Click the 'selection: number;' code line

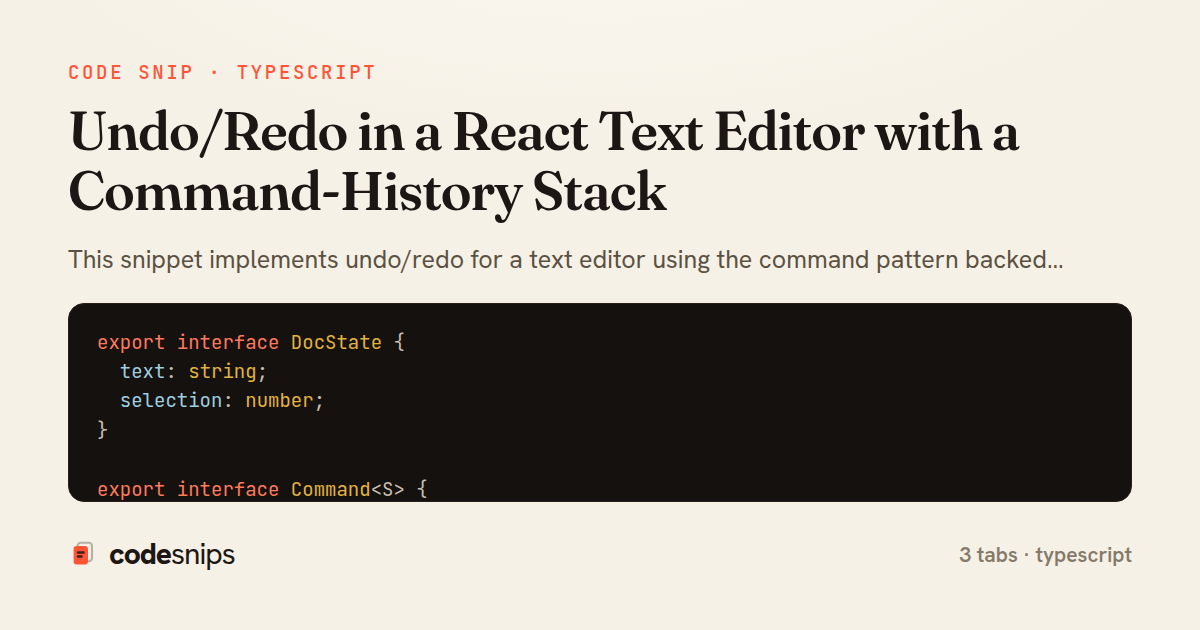(x=222, y=401)
